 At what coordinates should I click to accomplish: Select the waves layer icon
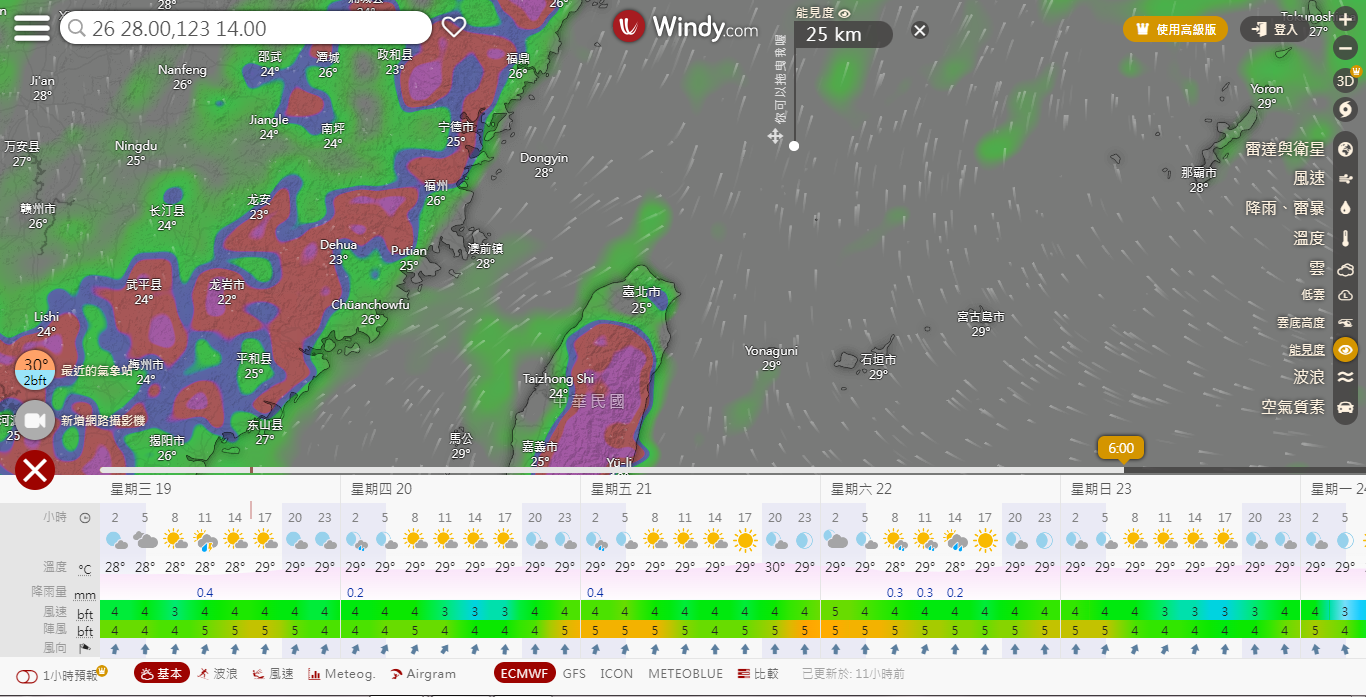(x=1346, y=377)
